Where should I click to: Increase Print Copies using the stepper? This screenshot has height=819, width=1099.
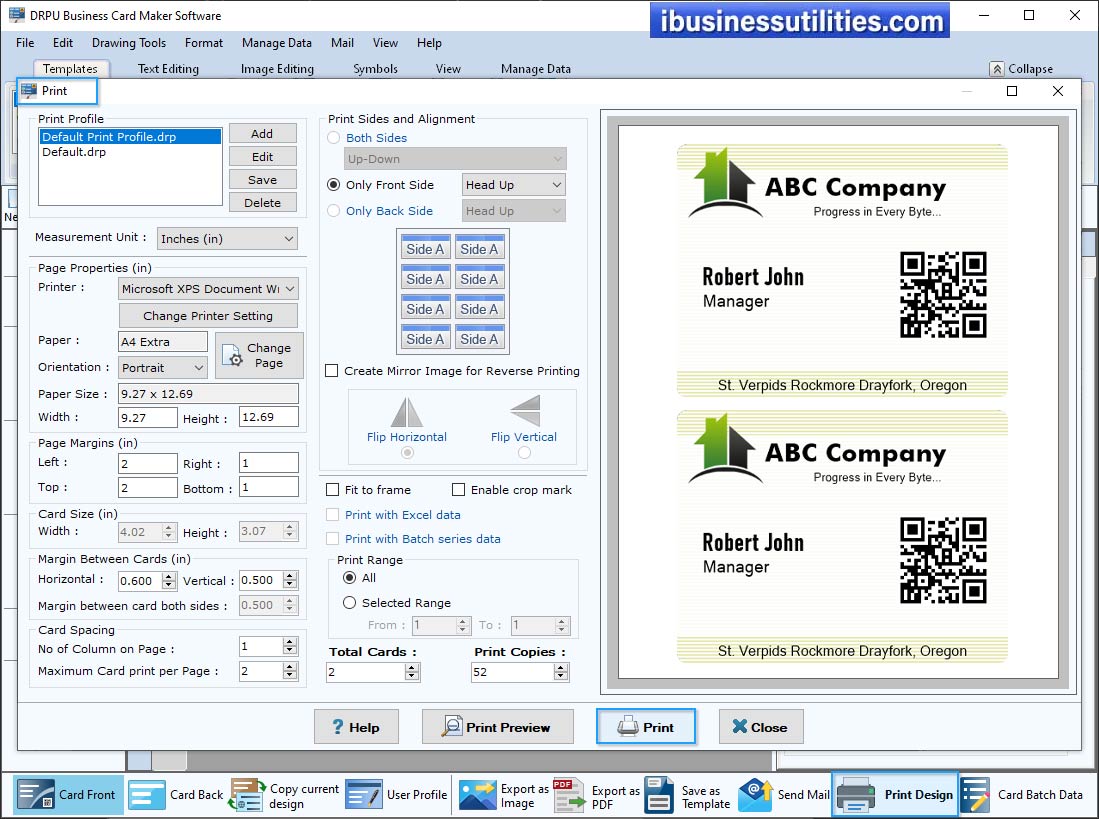[560, 667]
